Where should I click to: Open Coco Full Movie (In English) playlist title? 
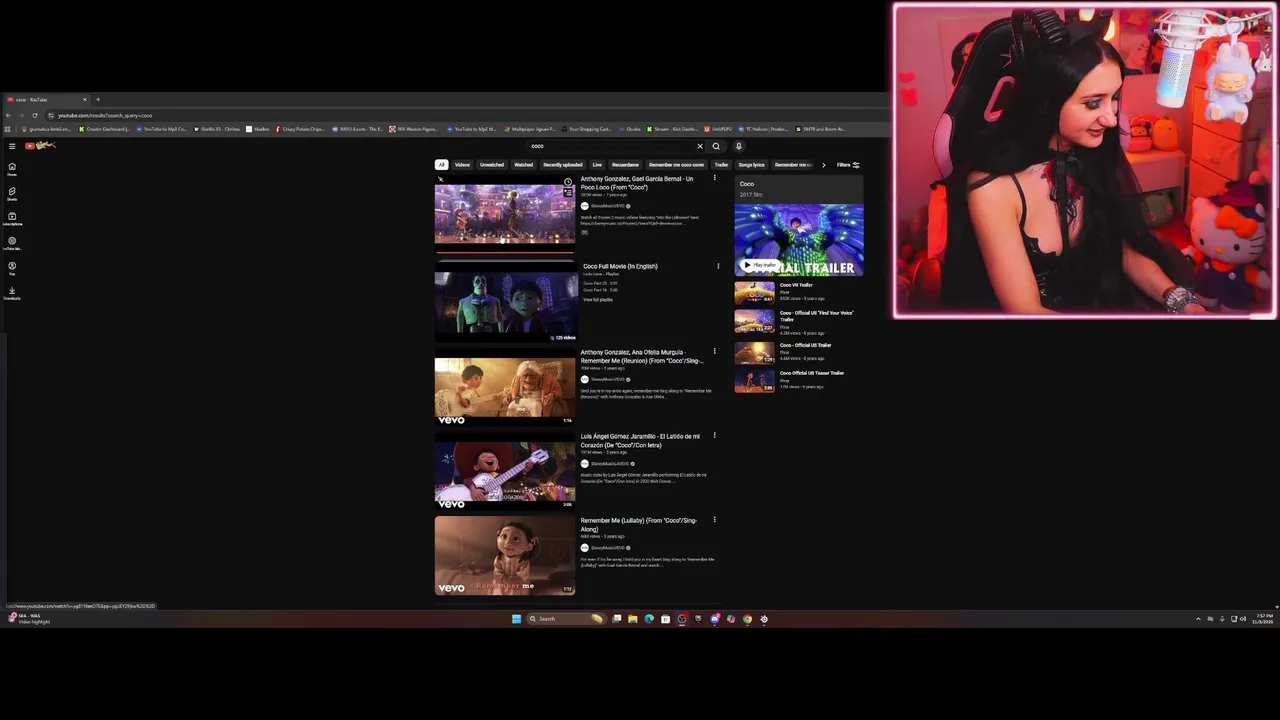click(x=620, y=266)
